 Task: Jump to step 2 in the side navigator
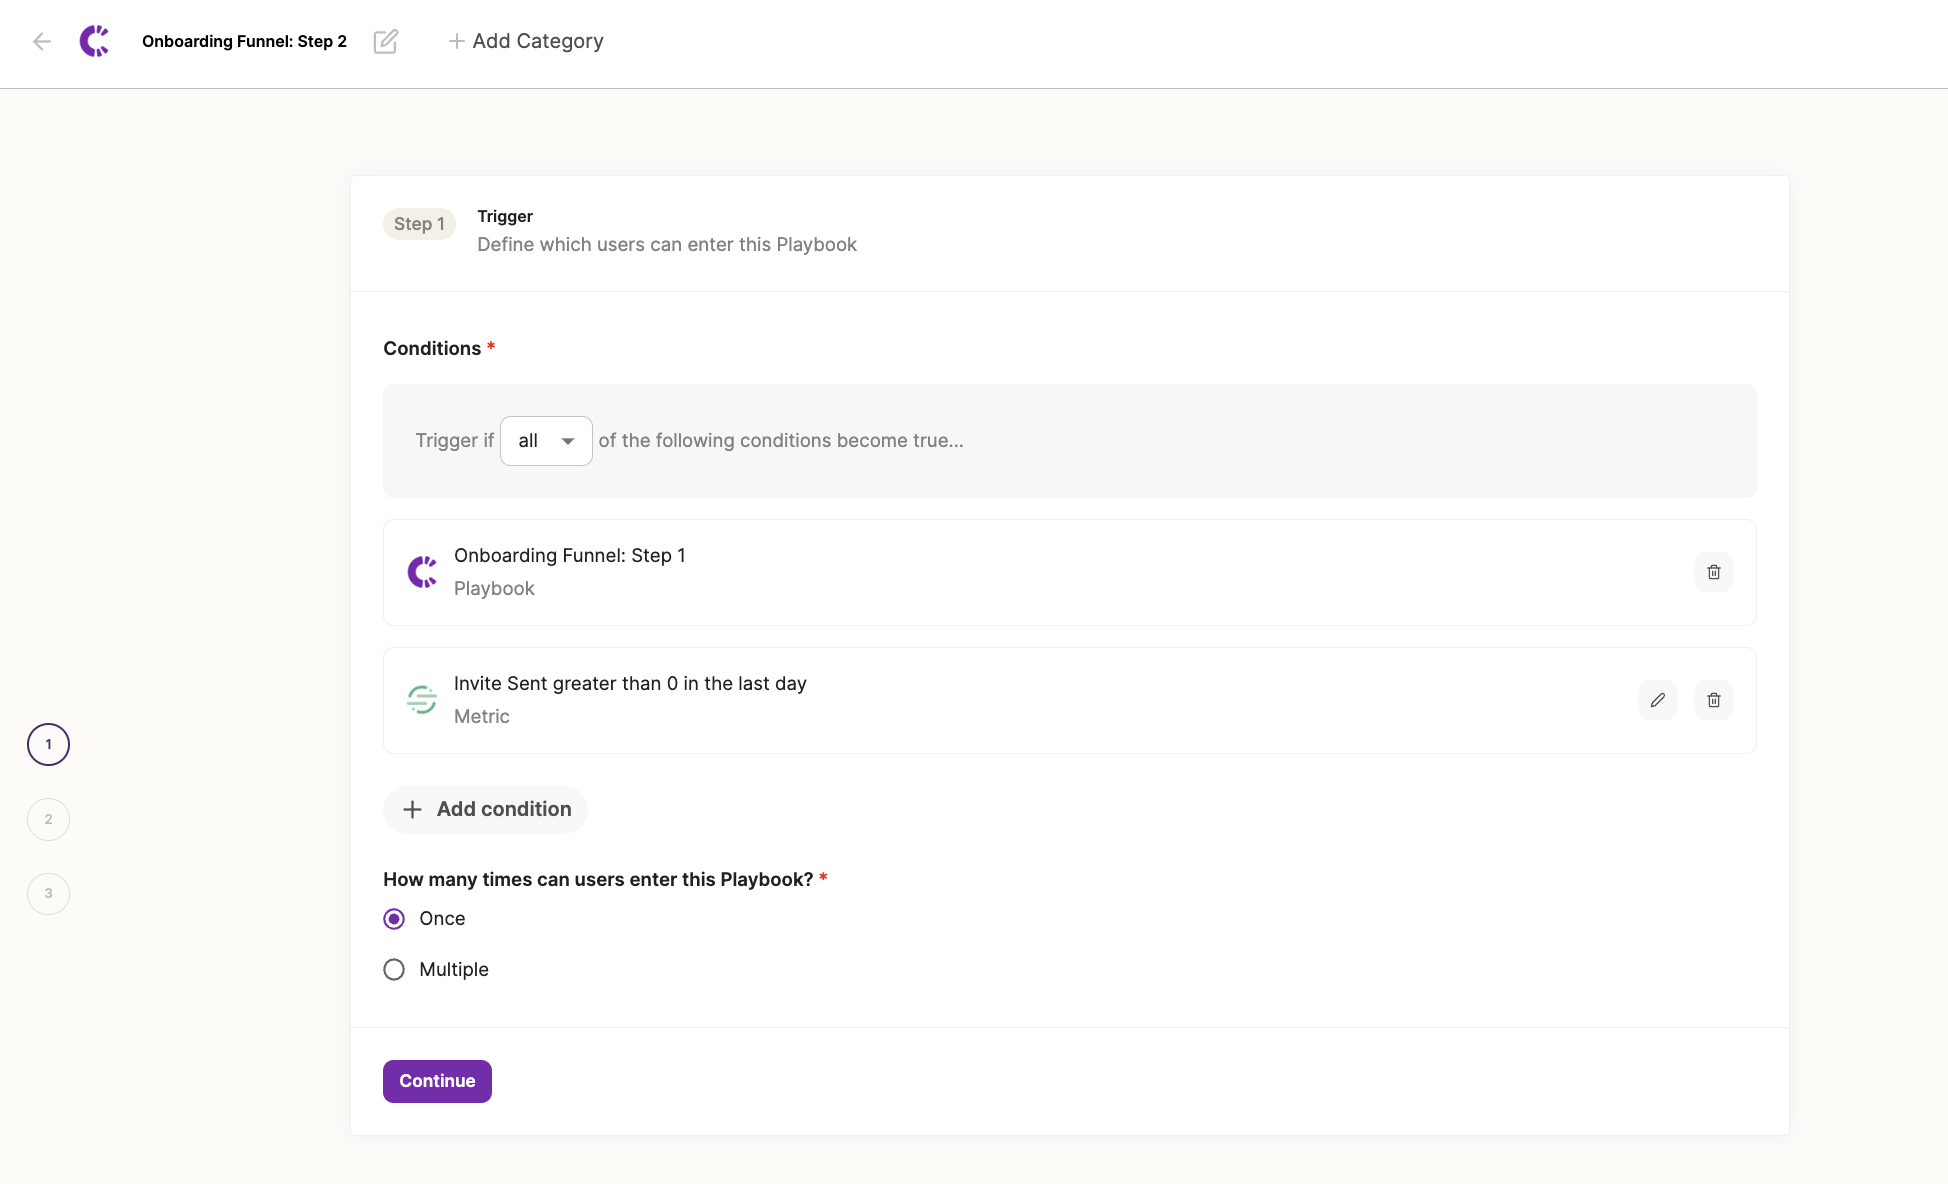click(48, 819)
